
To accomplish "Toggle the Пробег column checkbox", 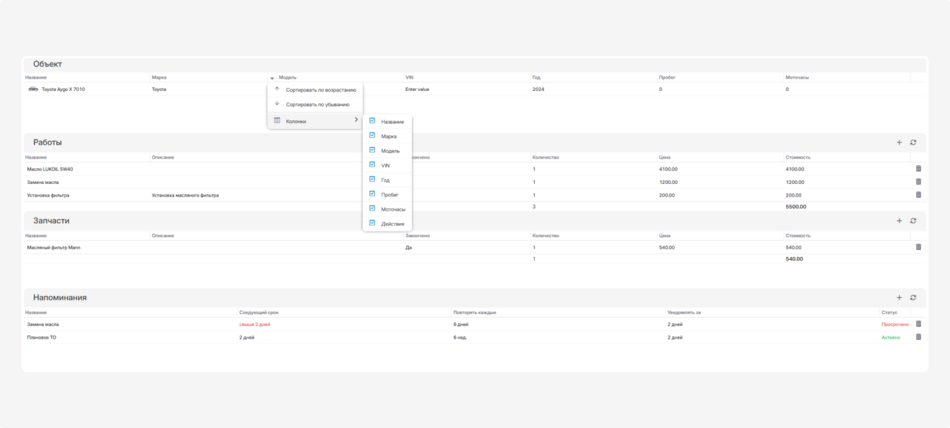I will pyautogui.click(x=372, y=194).
